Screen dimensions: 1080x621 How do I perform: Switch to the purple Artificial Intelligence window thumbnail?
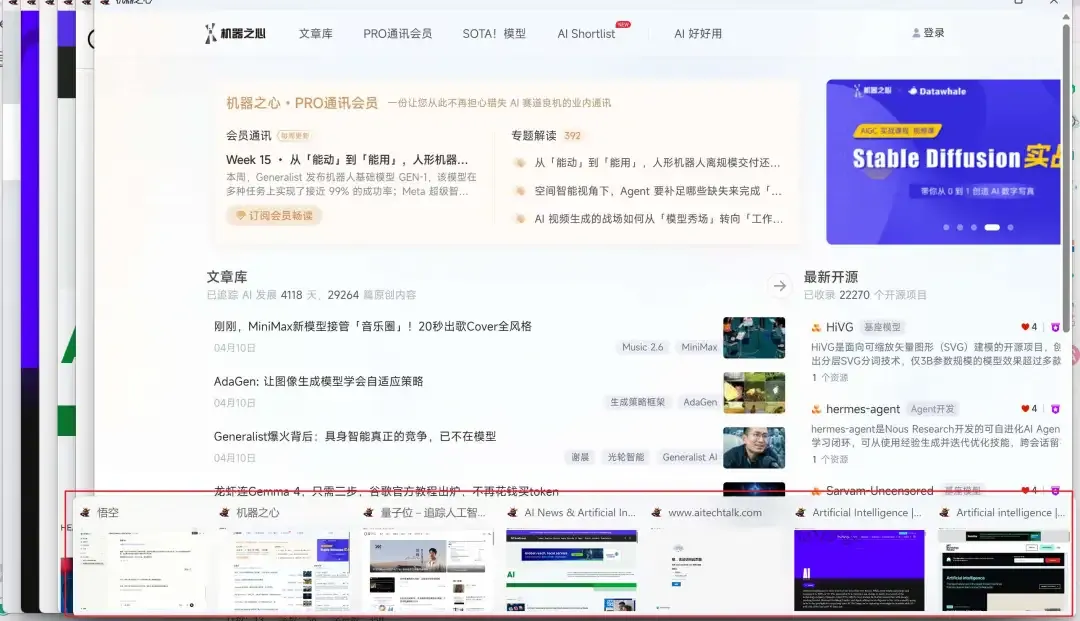coord(860,570)
